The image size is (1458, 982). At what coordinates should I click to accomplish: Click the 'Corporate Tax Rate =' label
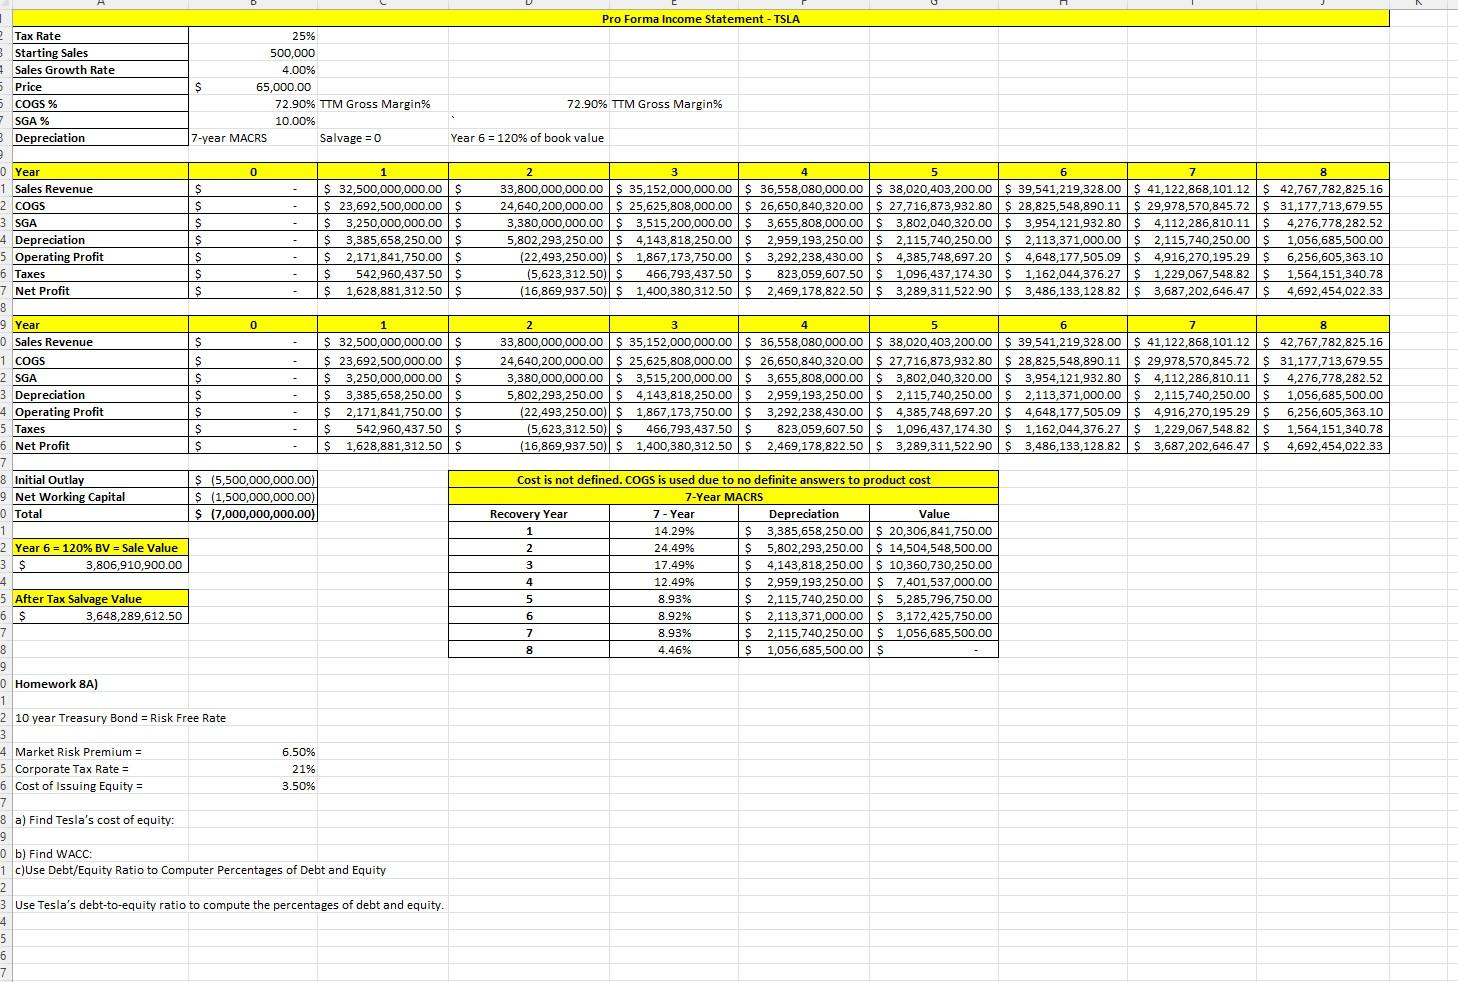point(100,769)
